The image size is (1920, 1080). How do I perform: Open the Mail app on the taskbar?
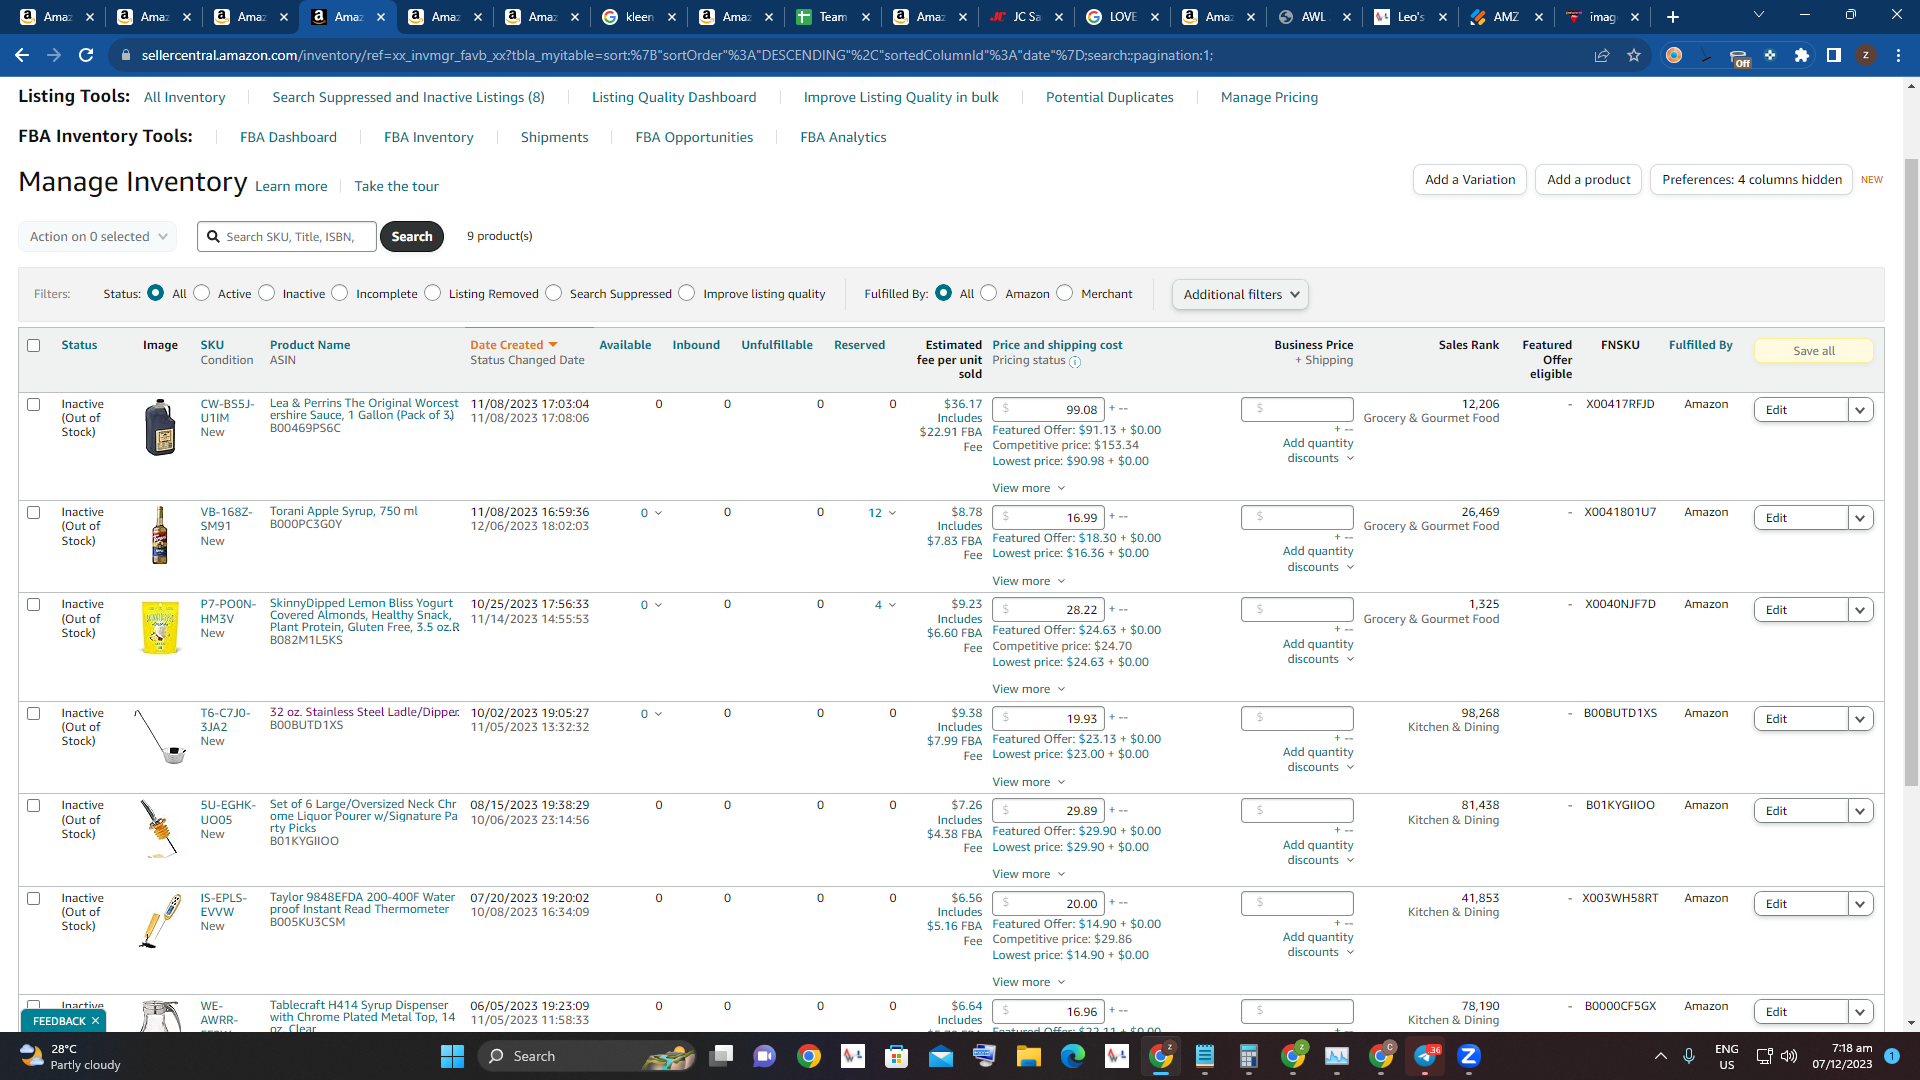click(x=941, y=1056)
